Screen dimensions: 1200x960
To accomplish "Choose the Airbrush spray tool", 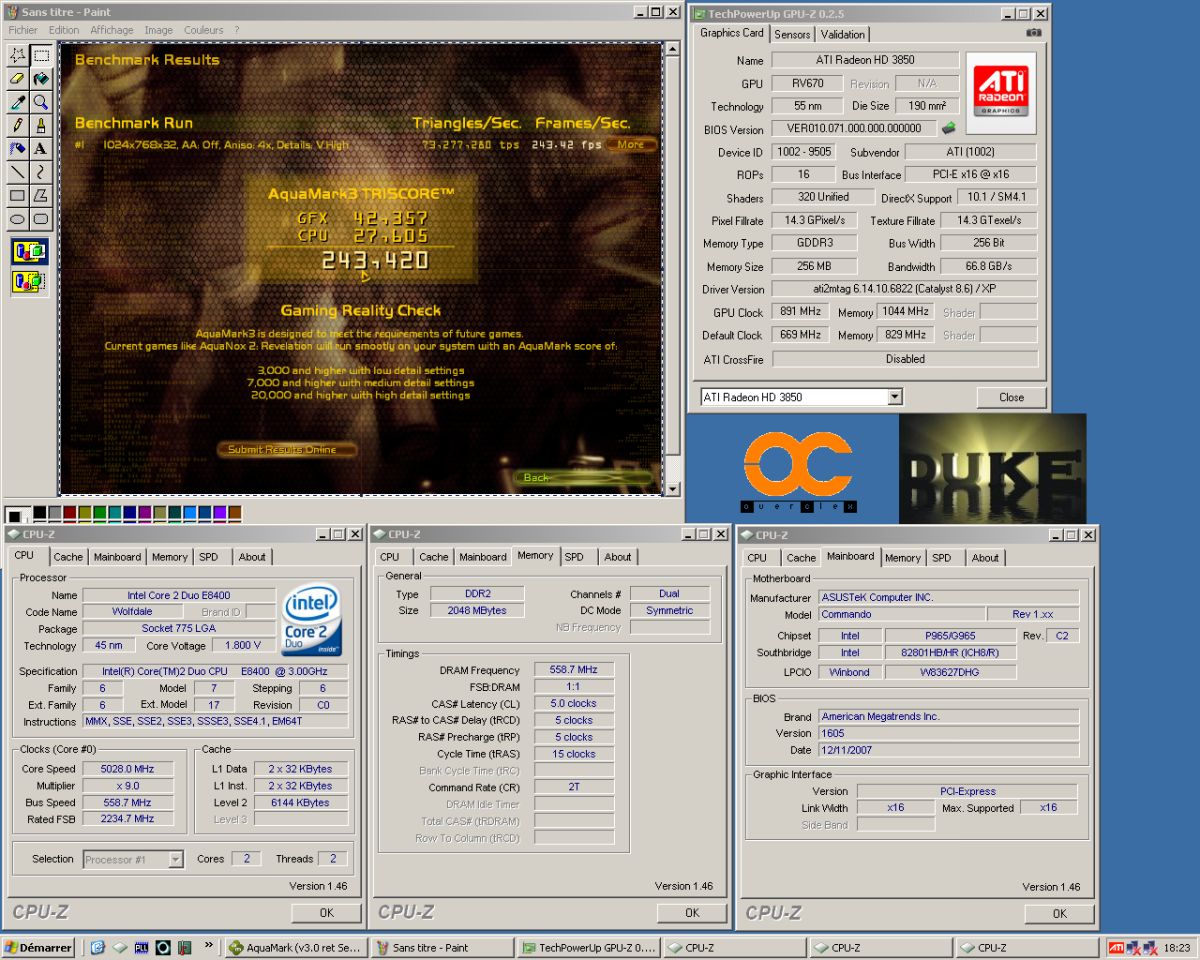I will 18,148.
